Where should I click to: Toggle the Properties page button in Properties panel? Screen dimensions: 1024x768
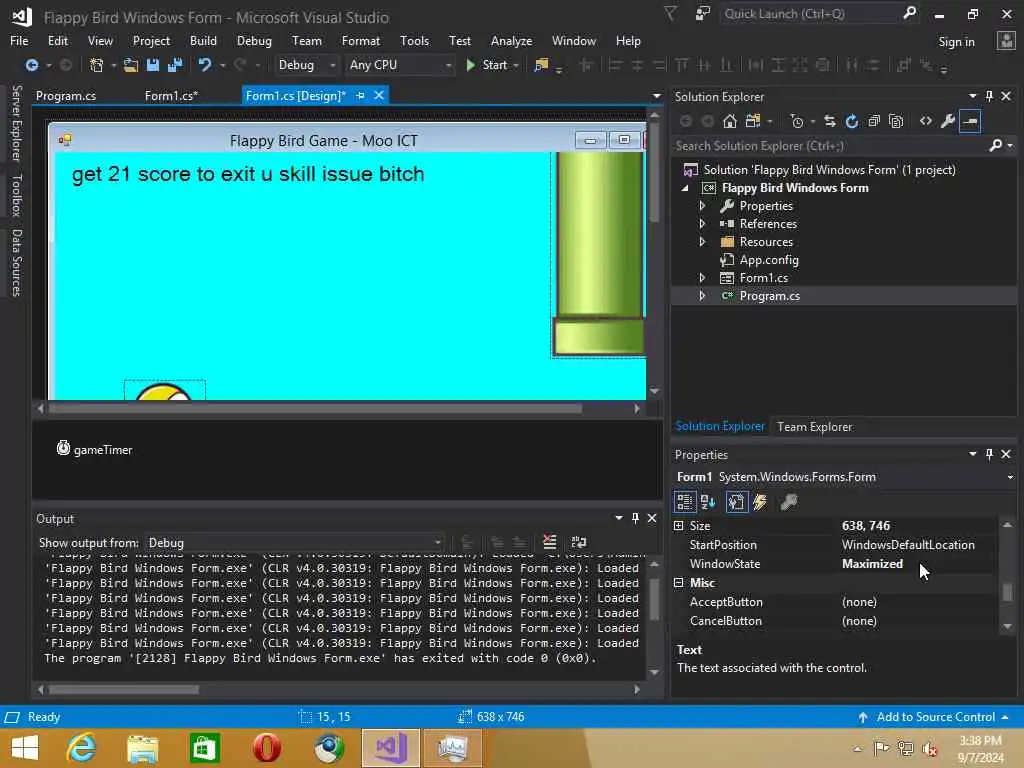pos(737,502)
